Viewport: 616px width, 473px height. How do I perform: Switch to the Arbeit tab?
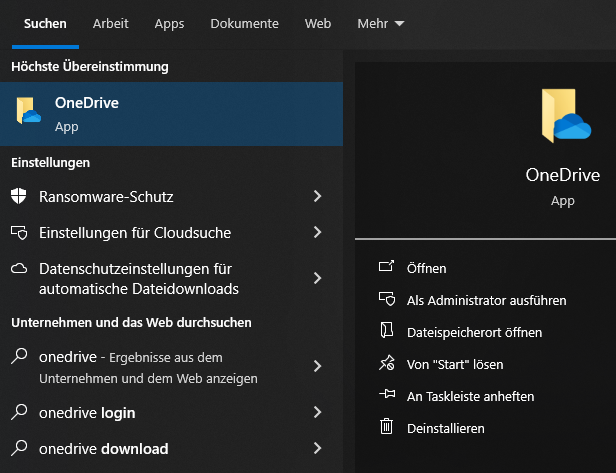(x=110, y=24)
